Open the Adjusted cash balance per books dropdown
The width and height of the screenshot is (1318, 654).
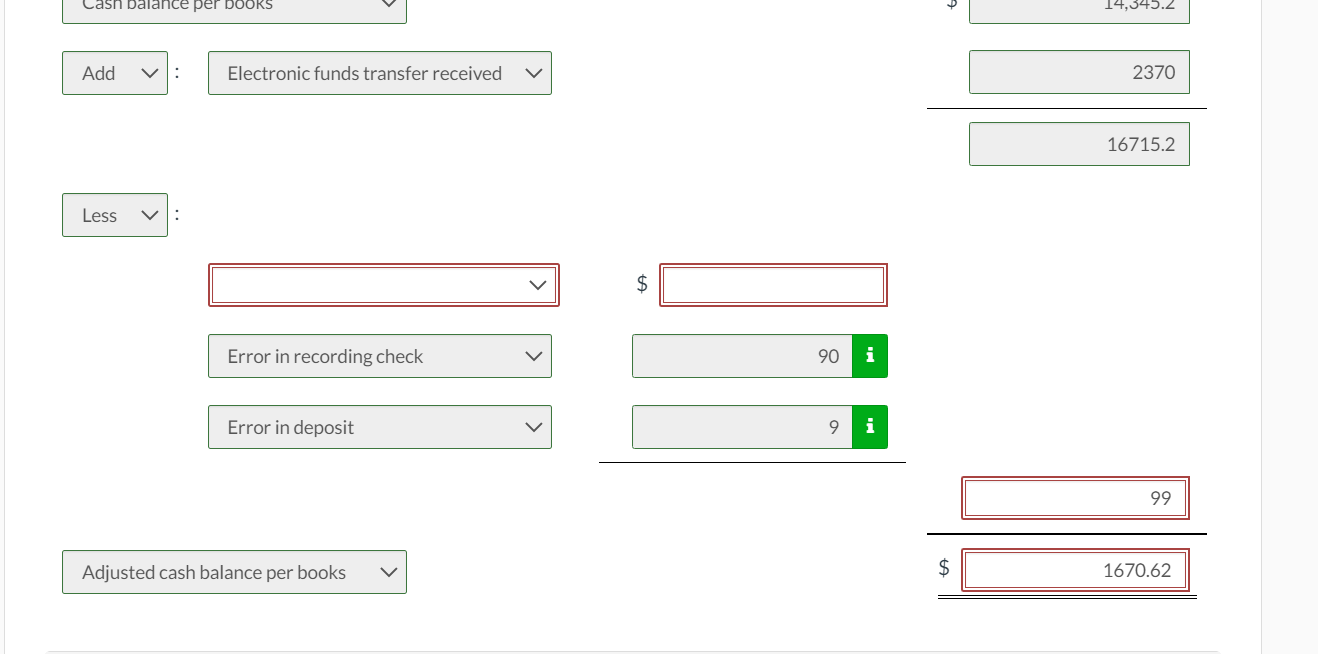[234, 571]
